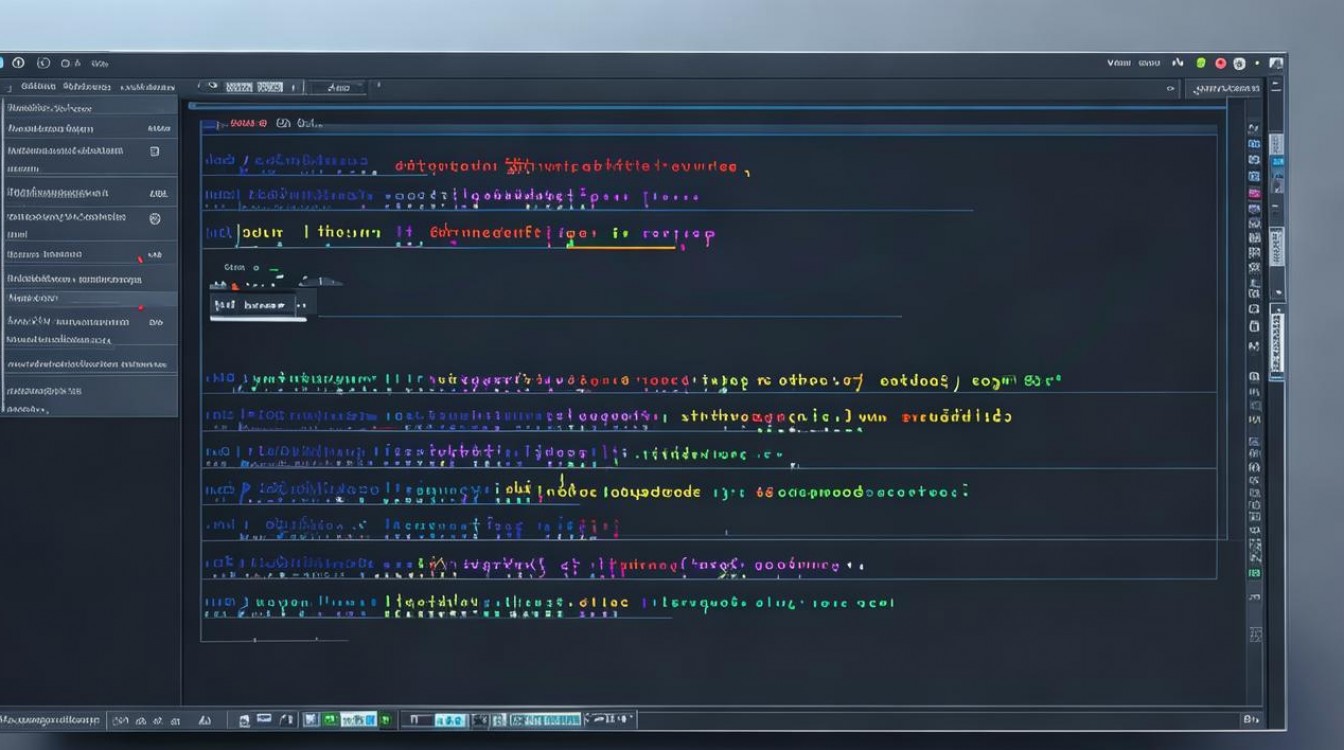Viewport: 1344px width, 750px height.
Task: Click the circled info icon in title bar
Action: [18, 63]
